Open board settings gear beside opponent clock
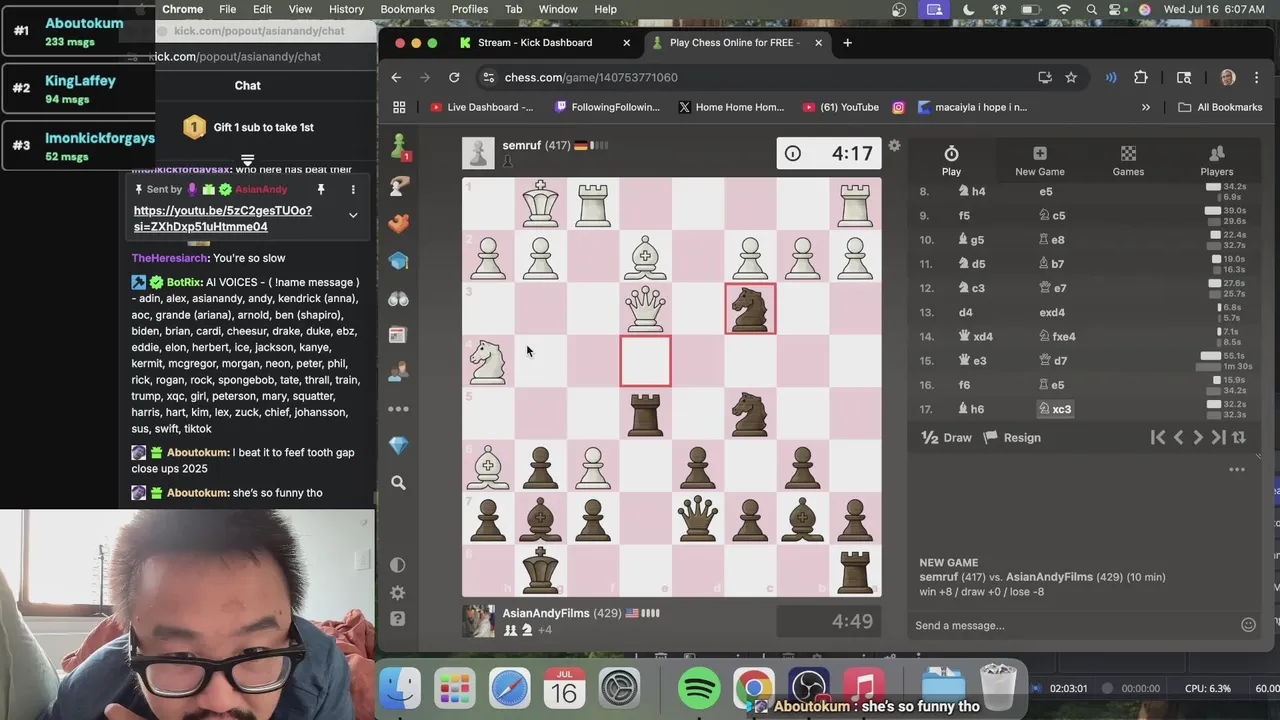 (894, 146)
